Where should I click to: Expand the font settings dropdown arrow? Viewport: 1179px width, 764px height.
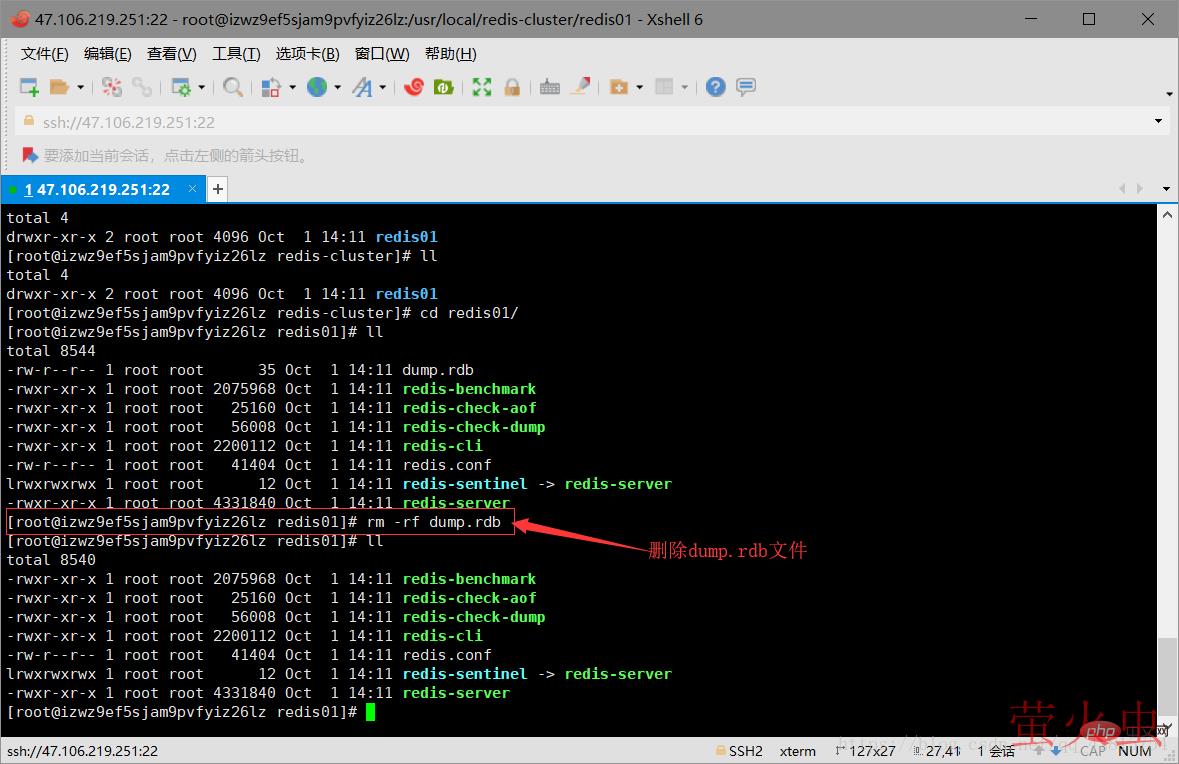(x=383, y=88)
